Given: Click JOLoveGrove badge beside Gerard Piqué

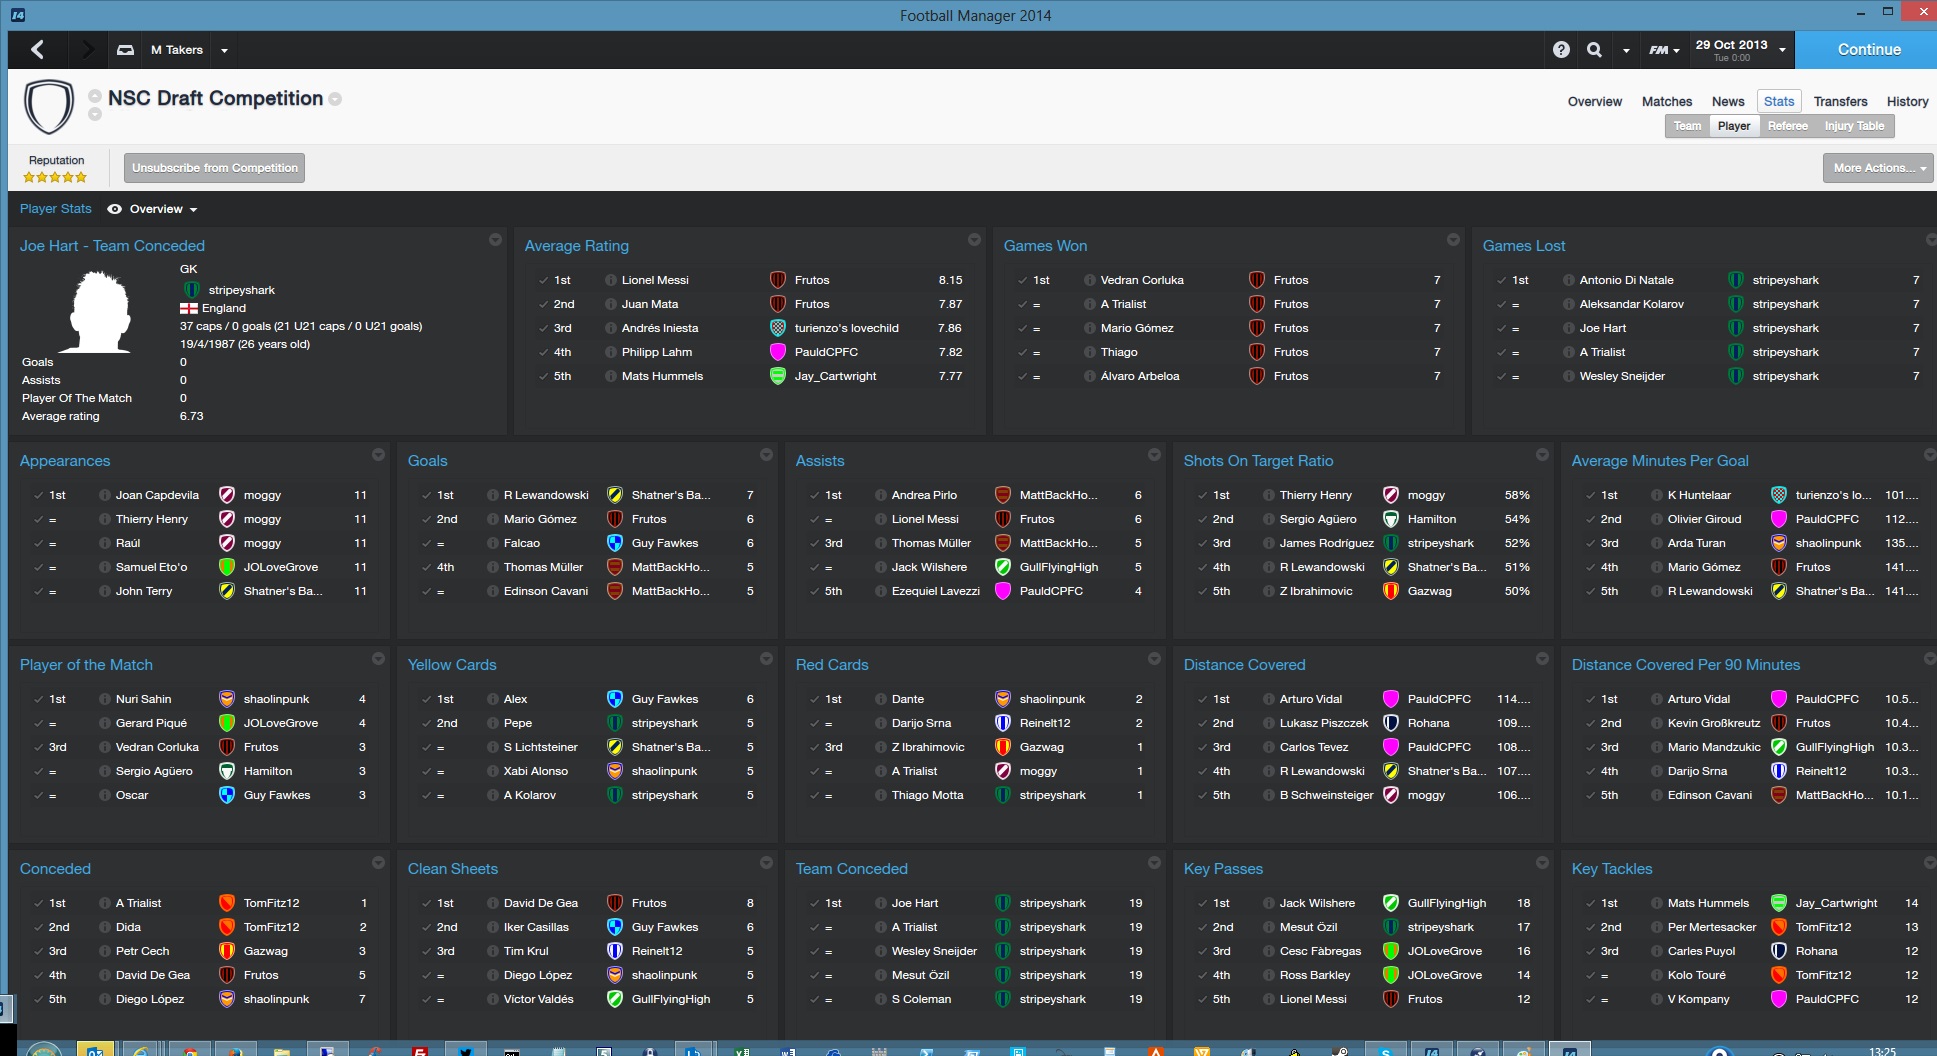Looking at the screenshot, I should tap(227, 723).
